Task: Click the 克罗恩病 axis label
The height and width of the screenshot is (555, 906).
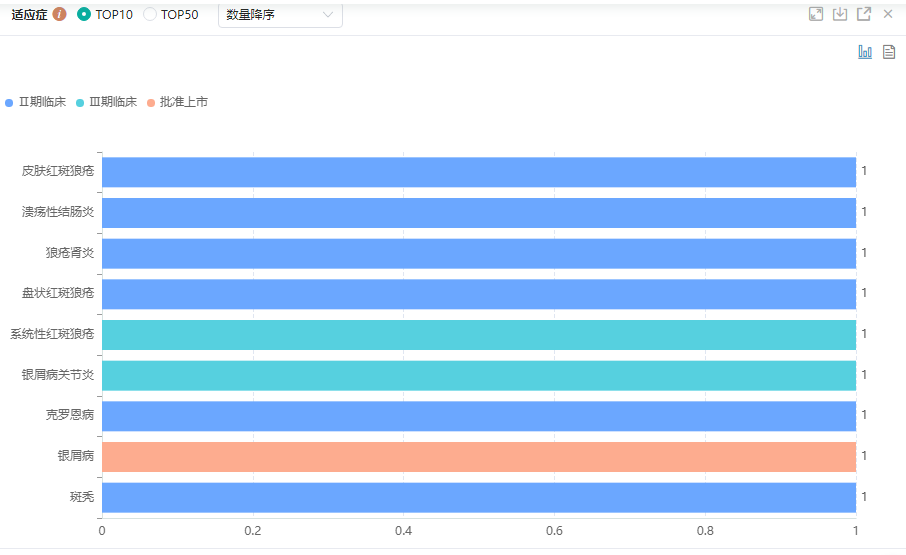Action: click(x=70, y=415)
